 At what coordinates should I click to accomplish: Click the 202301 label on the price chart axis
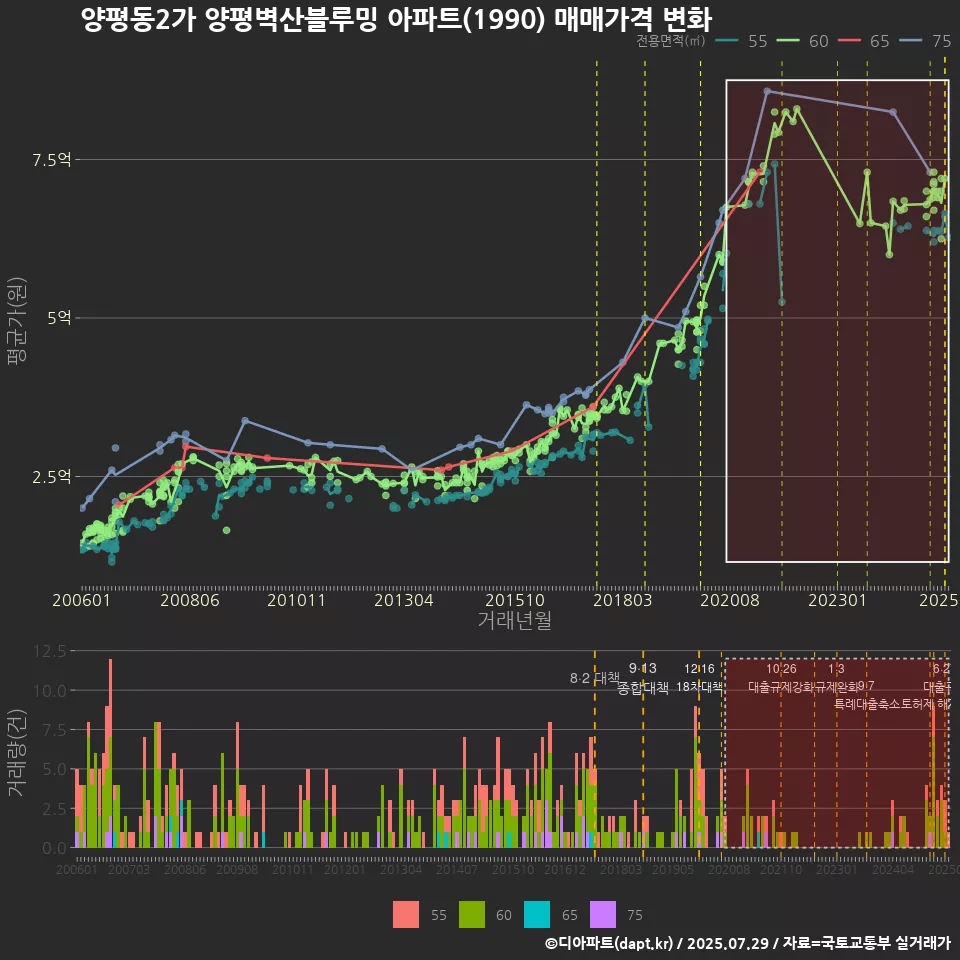click(x=838, y=600)
